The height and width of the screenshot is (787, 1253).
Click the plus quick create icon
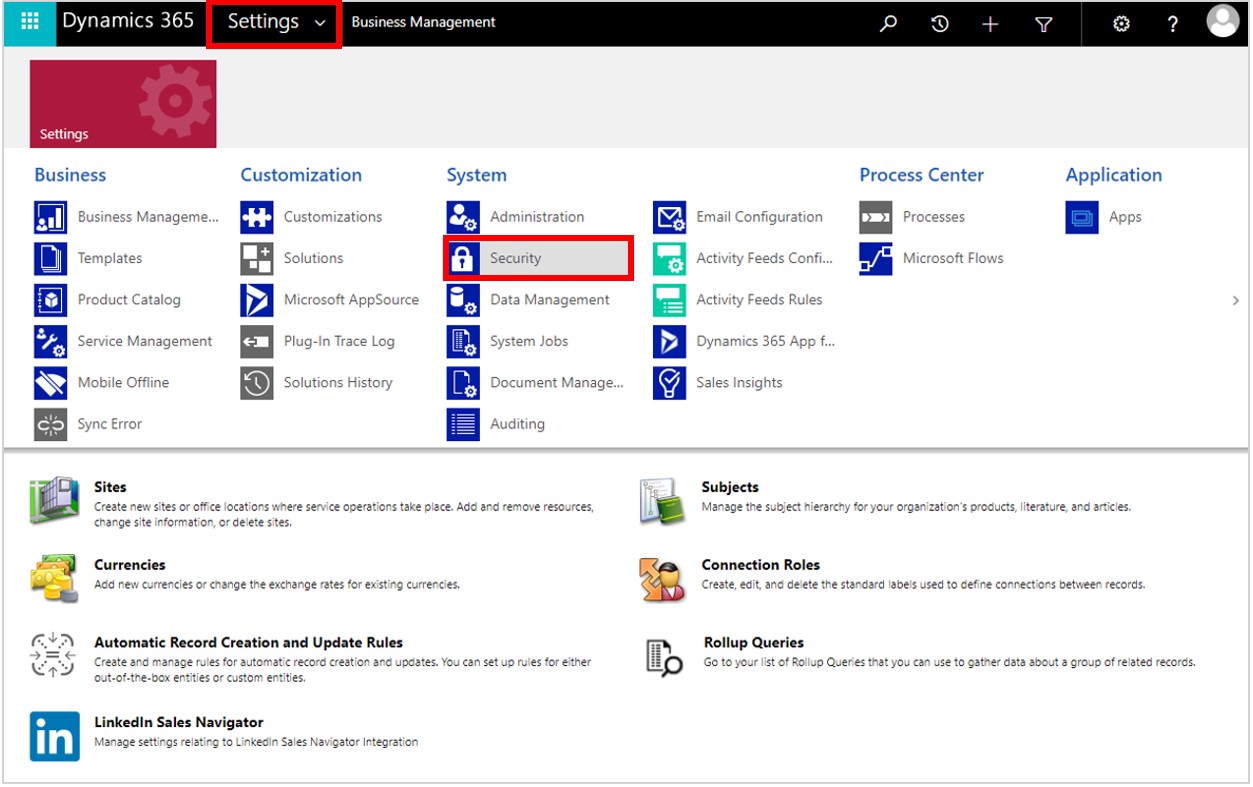click(990, 24)
